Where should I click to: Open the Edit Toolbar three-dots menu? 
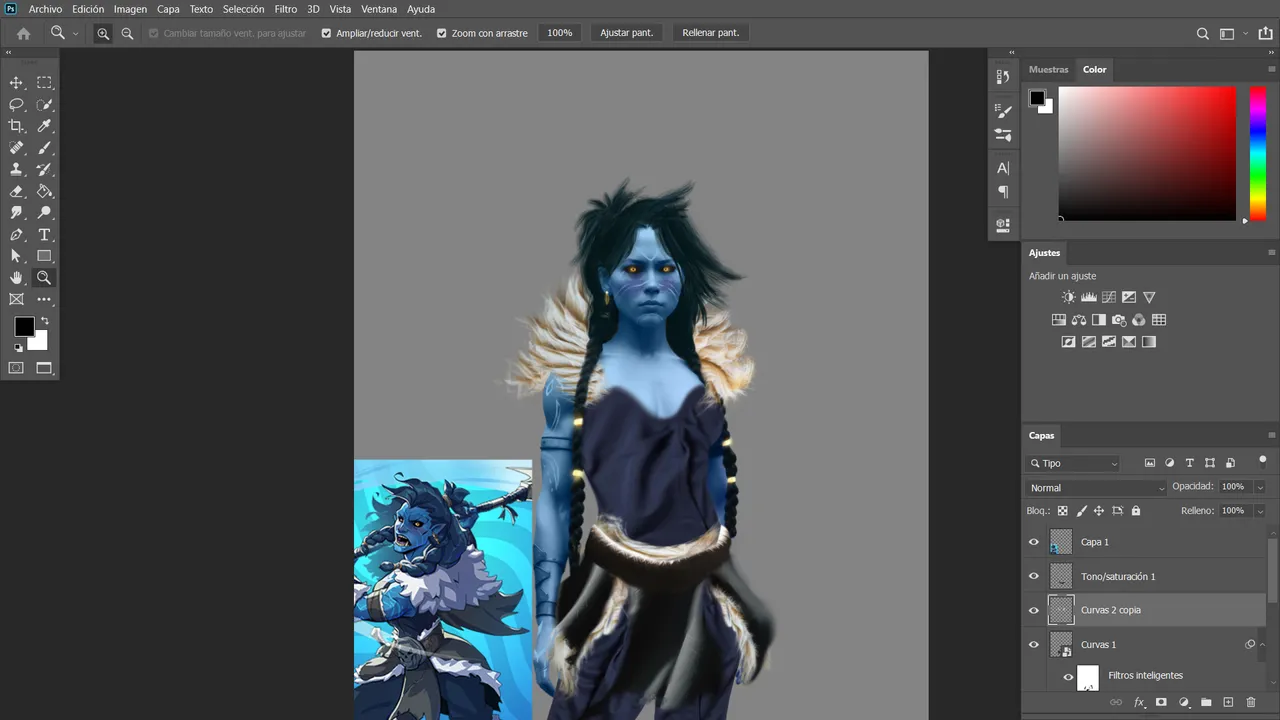tap(44, 299)
